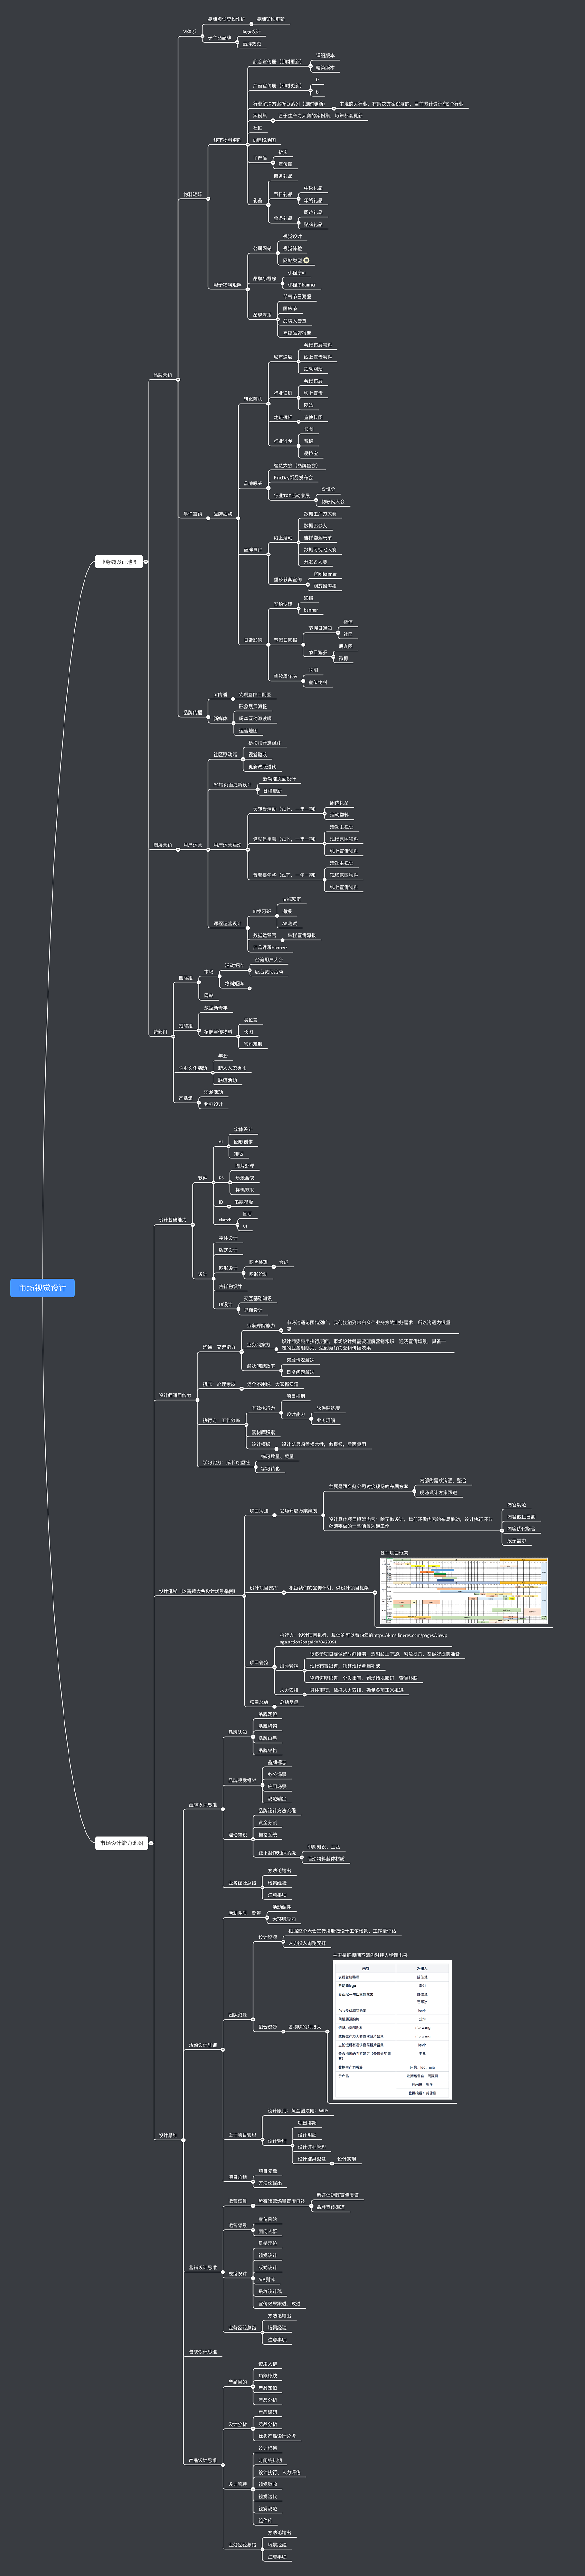Select the 品牌大普查 node
The width and height of the screenshot is (585, 2576).
coord(295,321)
